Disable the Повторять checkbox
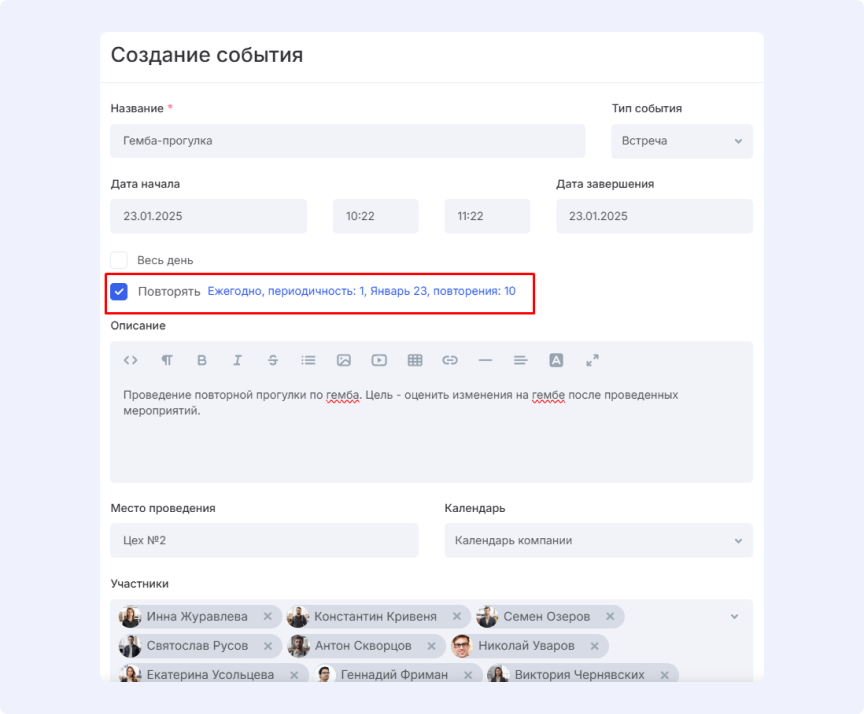The height and width of the screenshot is (714, 864). tap(119, 291)
